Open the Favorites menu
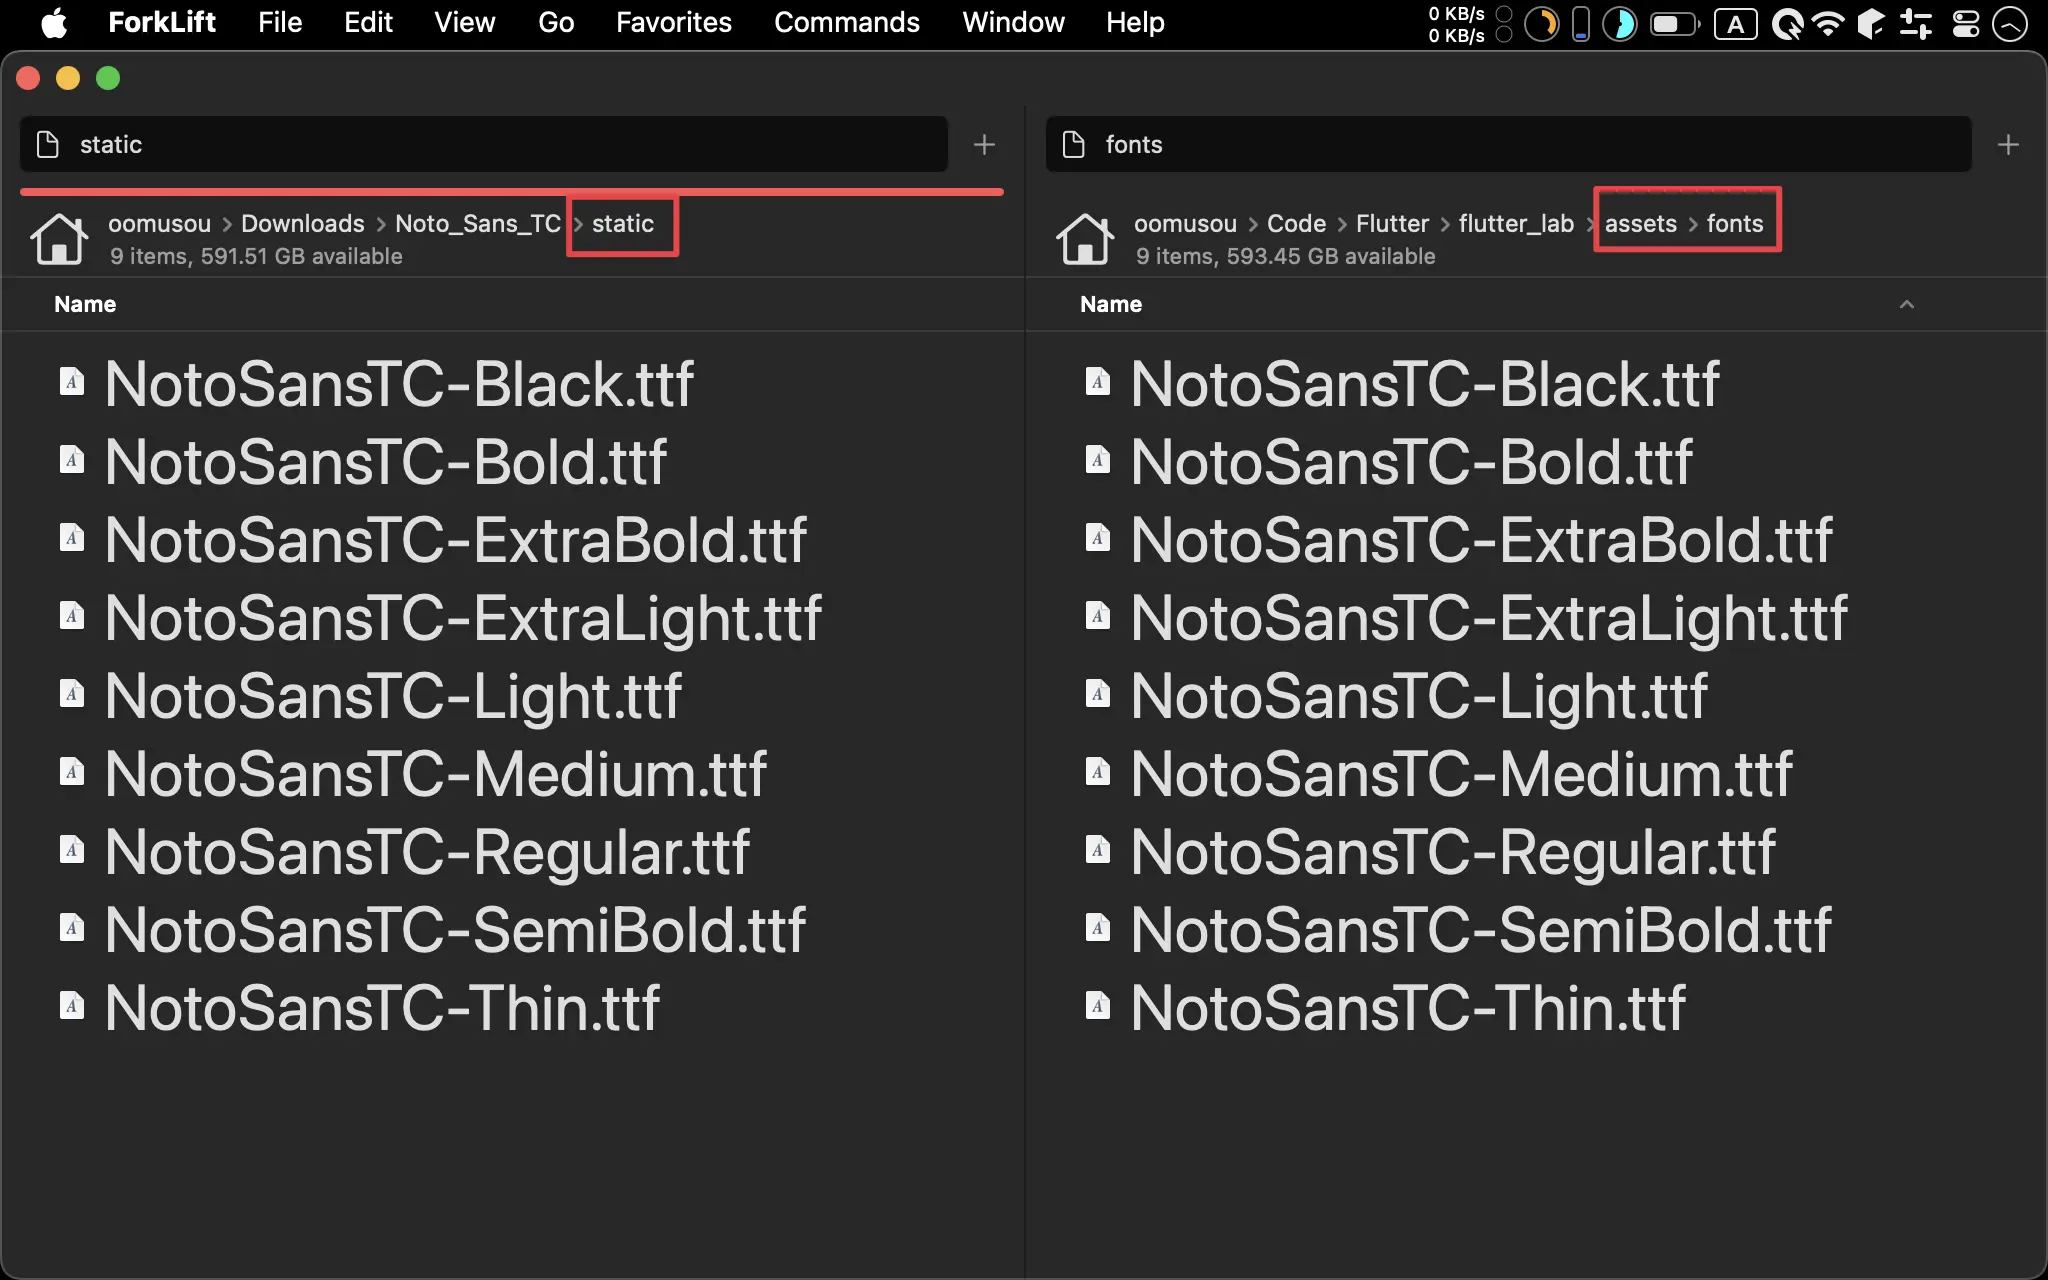Image resolution: width=2048 pixels, height=1280 pixels. pyautogui.click(x=674, y=22)
